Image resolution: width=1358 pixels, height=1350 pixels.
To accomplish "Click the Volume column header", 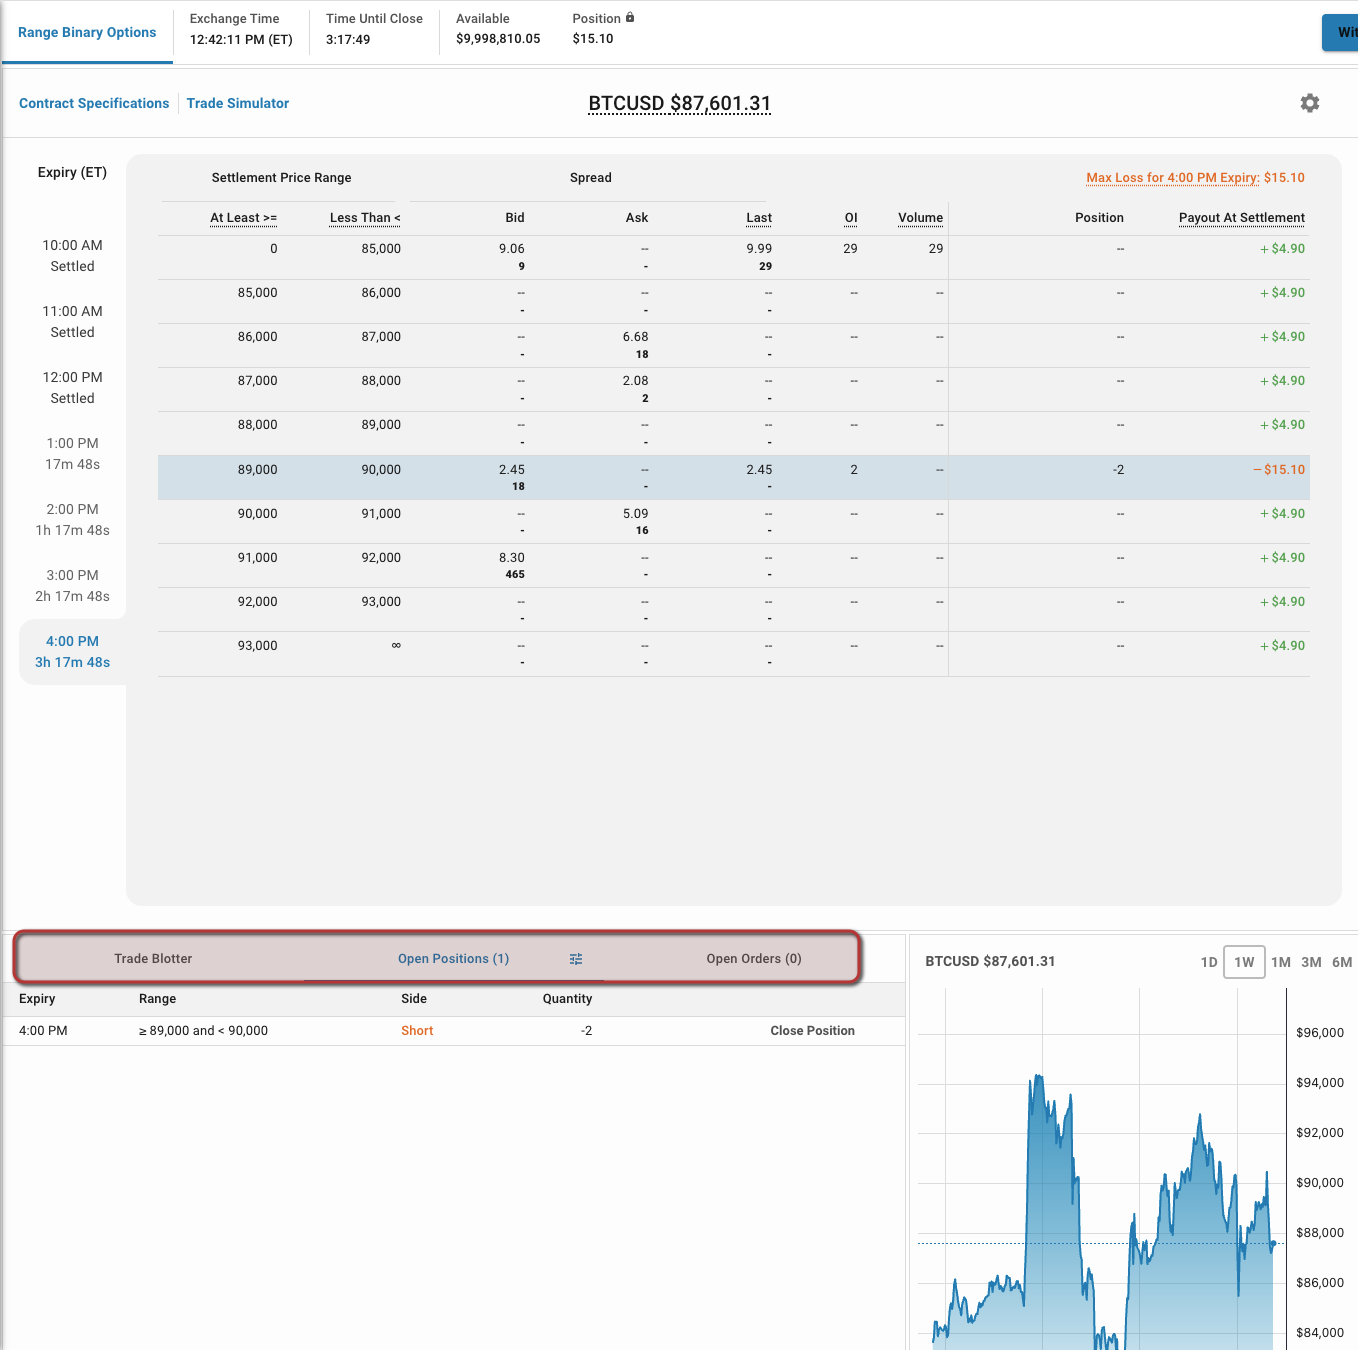I will click(x=920, y=218).
